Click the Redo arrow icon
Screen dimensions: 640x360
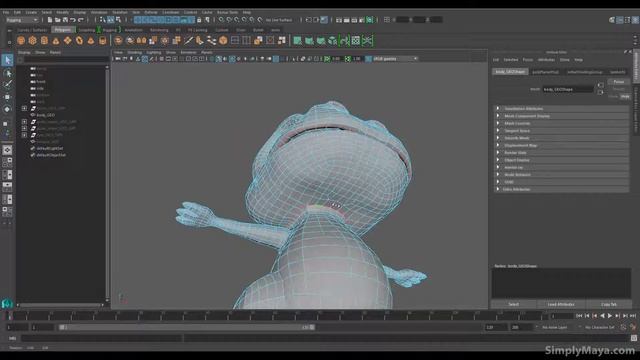[81, 20]
